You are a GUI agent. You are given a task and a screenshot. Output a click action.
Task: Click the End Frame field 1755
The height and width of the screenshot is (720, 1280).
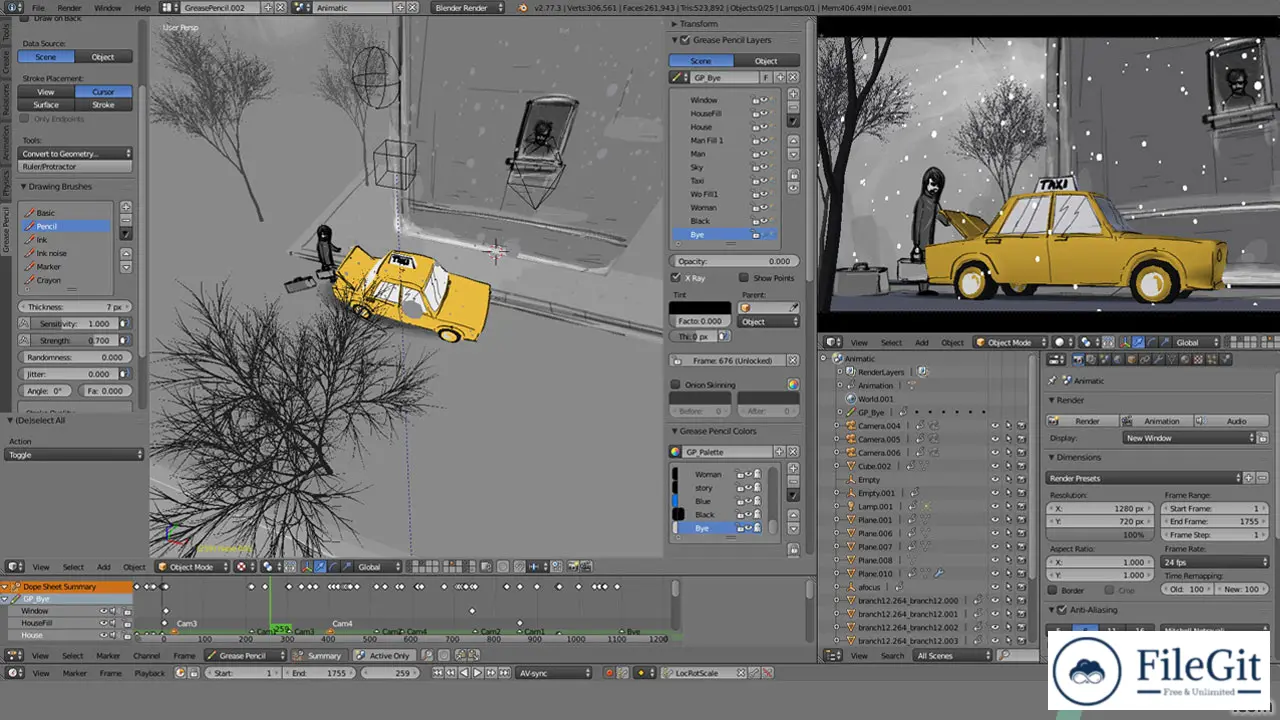[1215, 522]
